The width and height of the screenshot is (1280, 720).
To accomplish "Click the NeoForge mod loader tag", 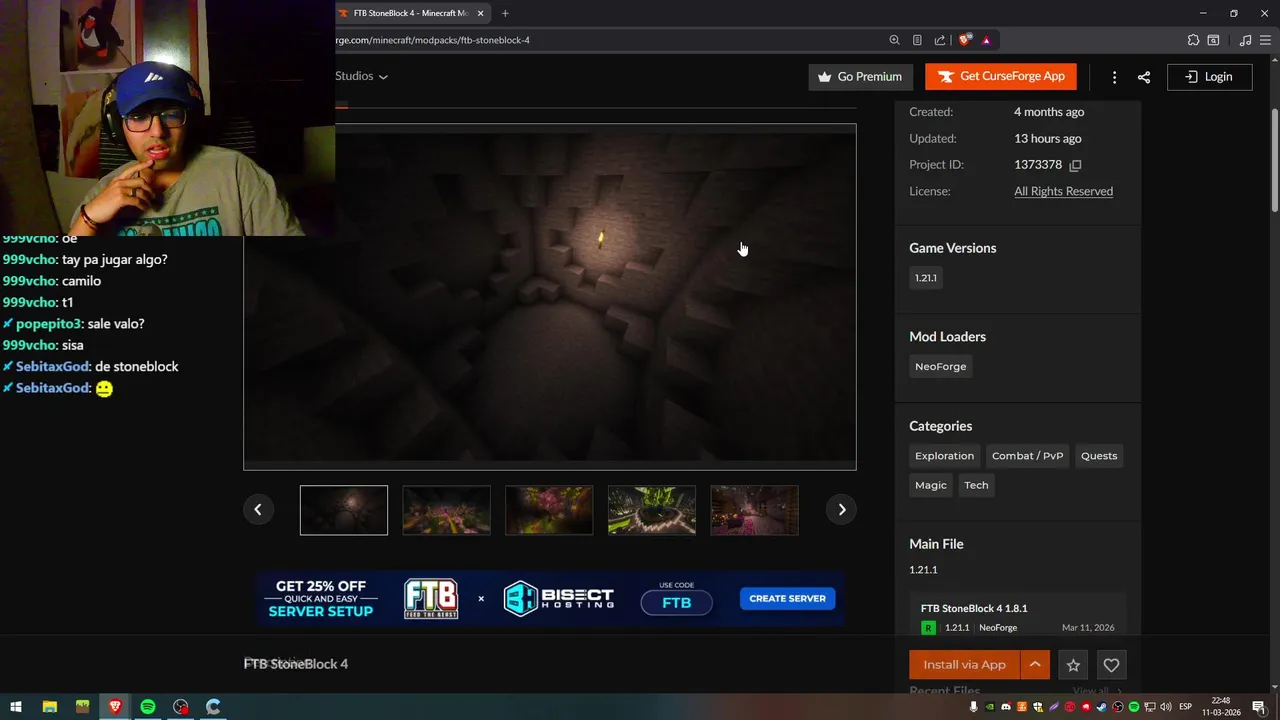I will point(940,367).
